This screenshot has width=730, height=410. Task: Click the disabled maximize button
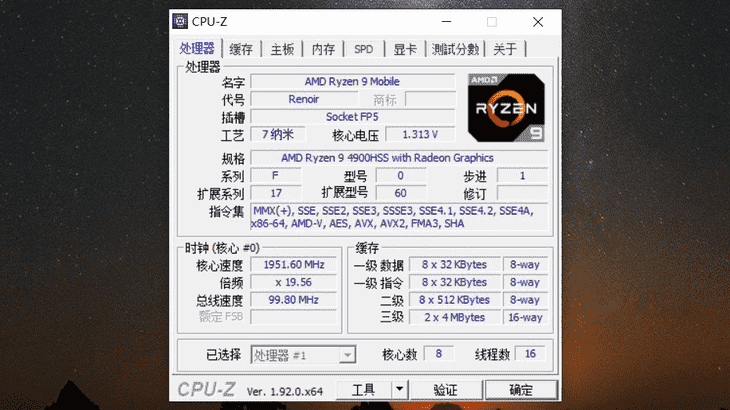(492, 22)
